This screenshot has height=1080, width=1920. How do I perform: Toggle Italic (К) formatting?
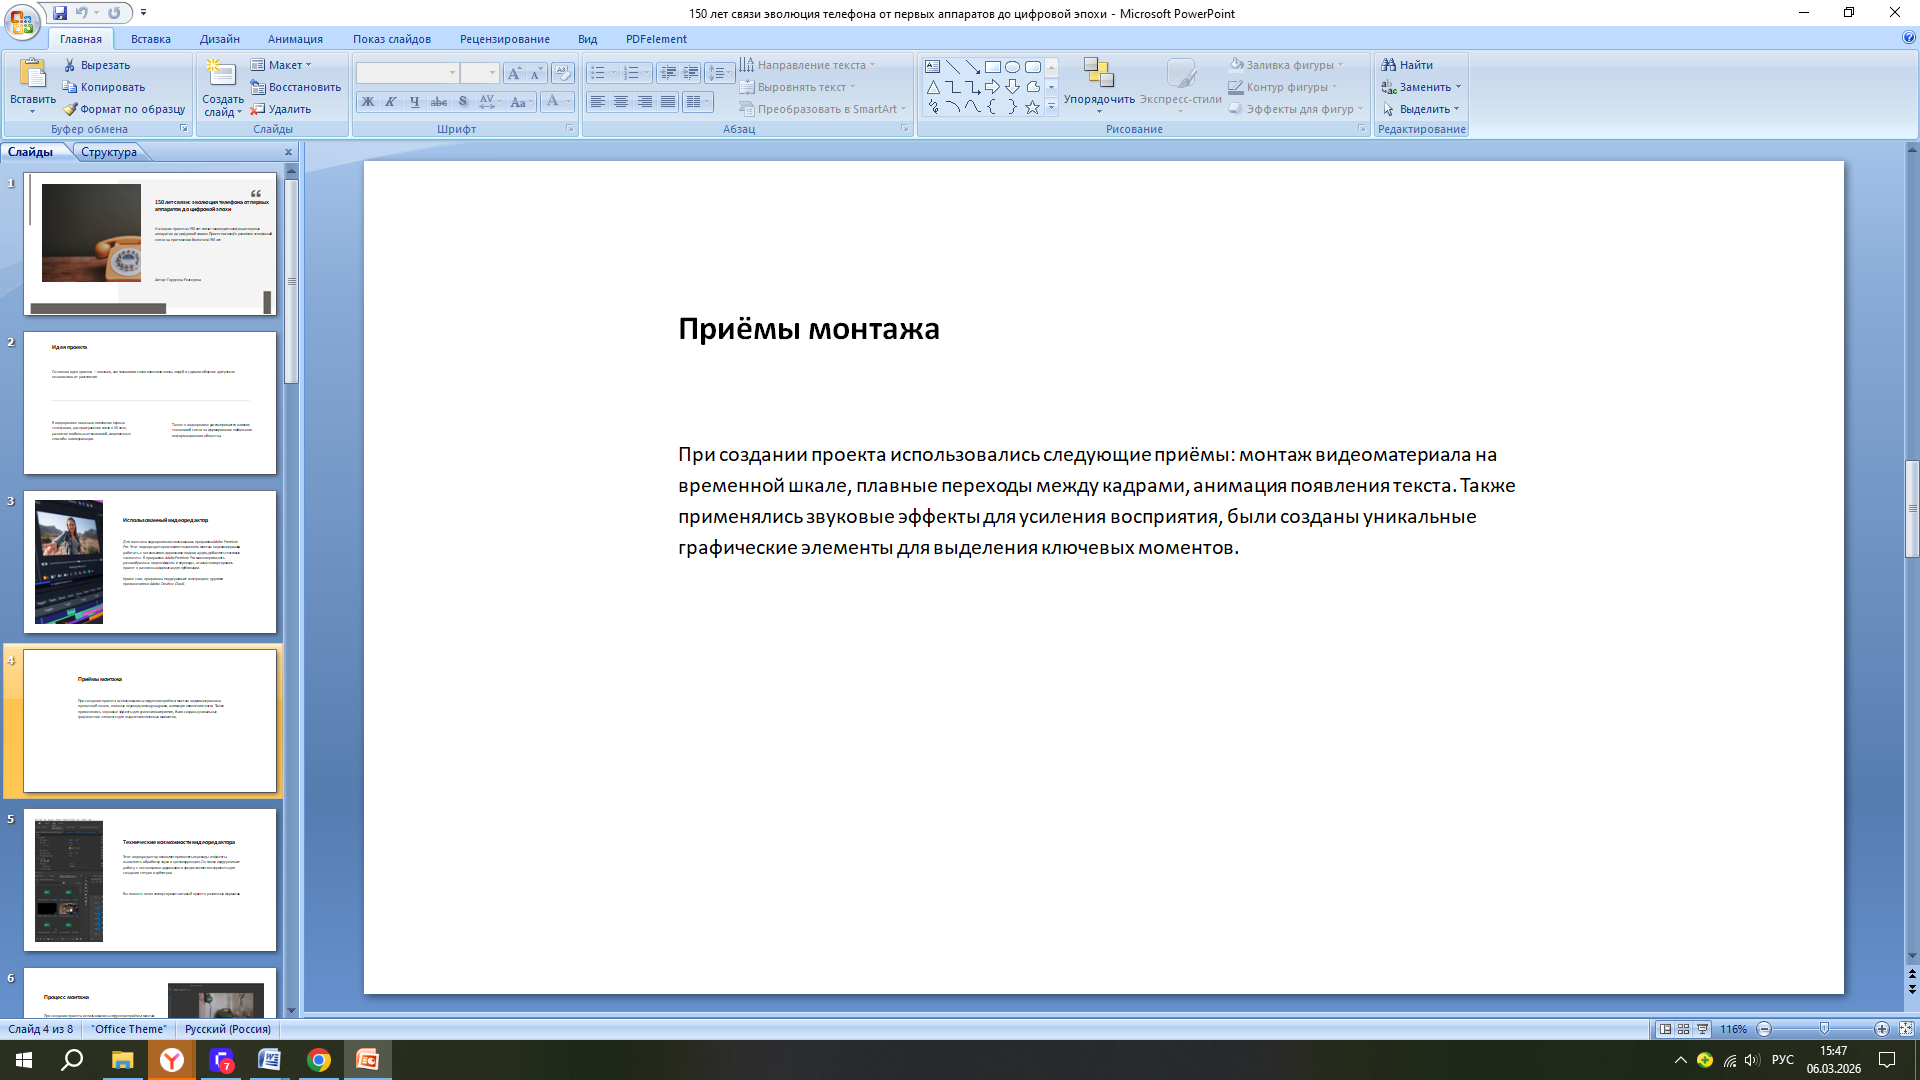pyautogui.click(x=391, y=102)
